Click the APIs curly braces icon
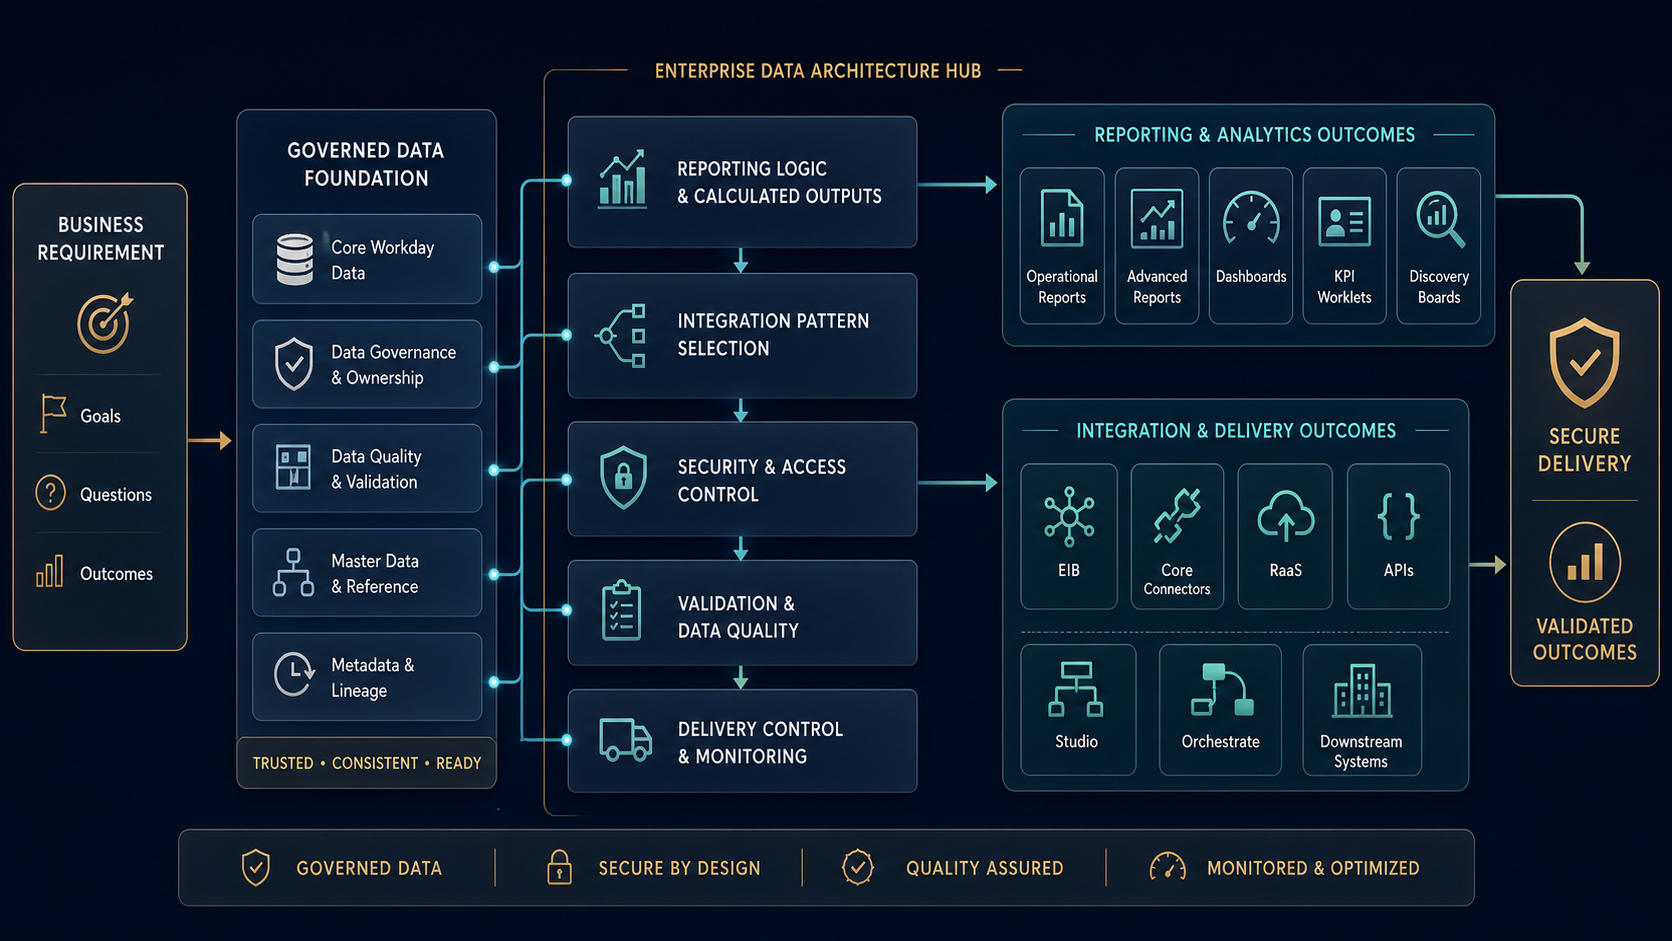This screenshot has height=941, width=1672. click(x=1399, y=516)
